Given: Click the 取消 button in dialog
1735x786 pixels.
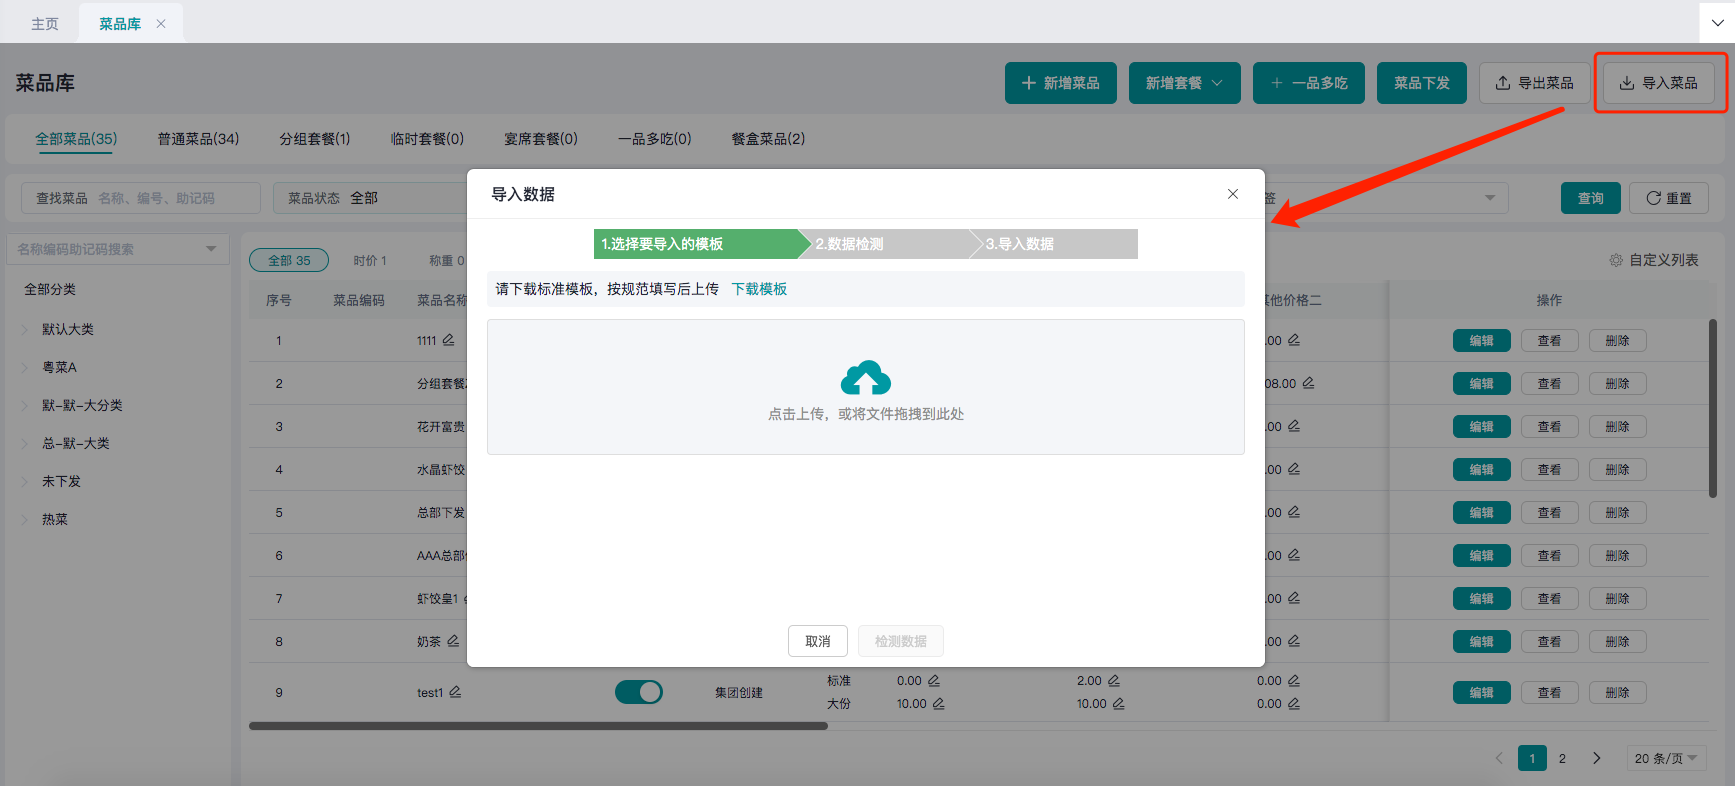Looking at the screenshot, I should 818,641.
